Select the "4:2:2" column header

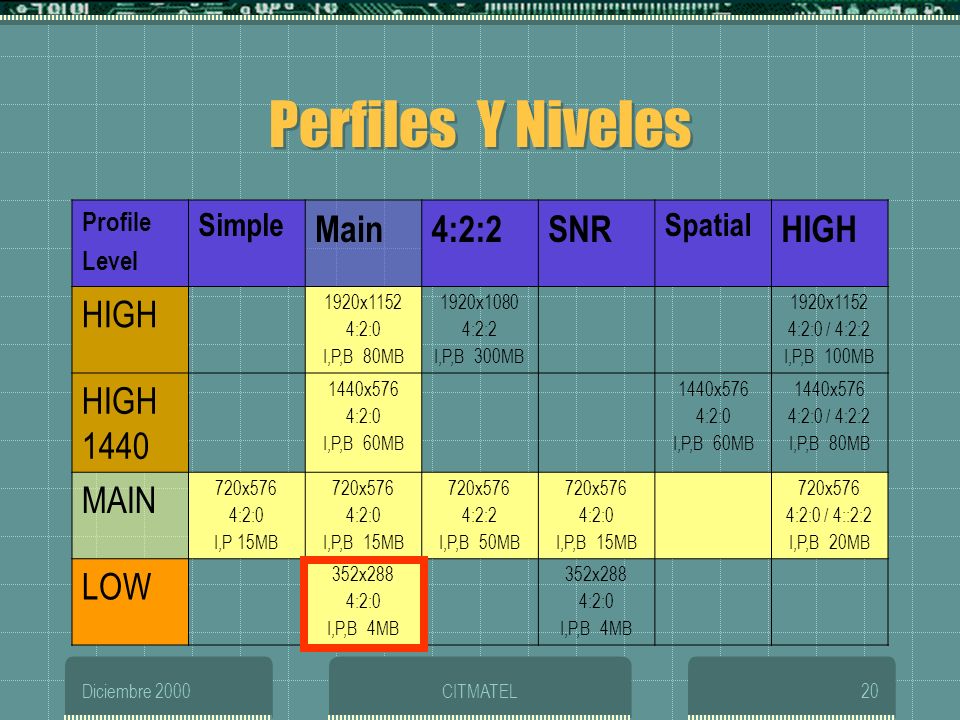click(480, 243)
